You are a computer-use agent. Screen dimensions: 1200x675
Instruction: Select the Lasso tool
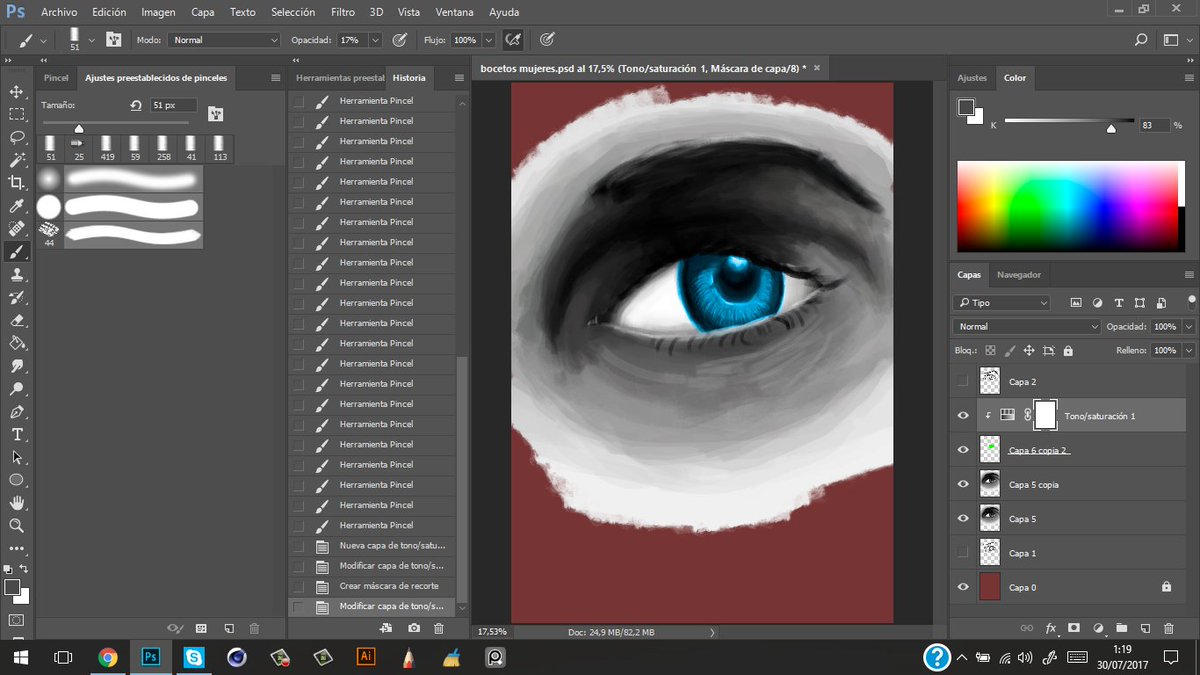tap(16, 137)
